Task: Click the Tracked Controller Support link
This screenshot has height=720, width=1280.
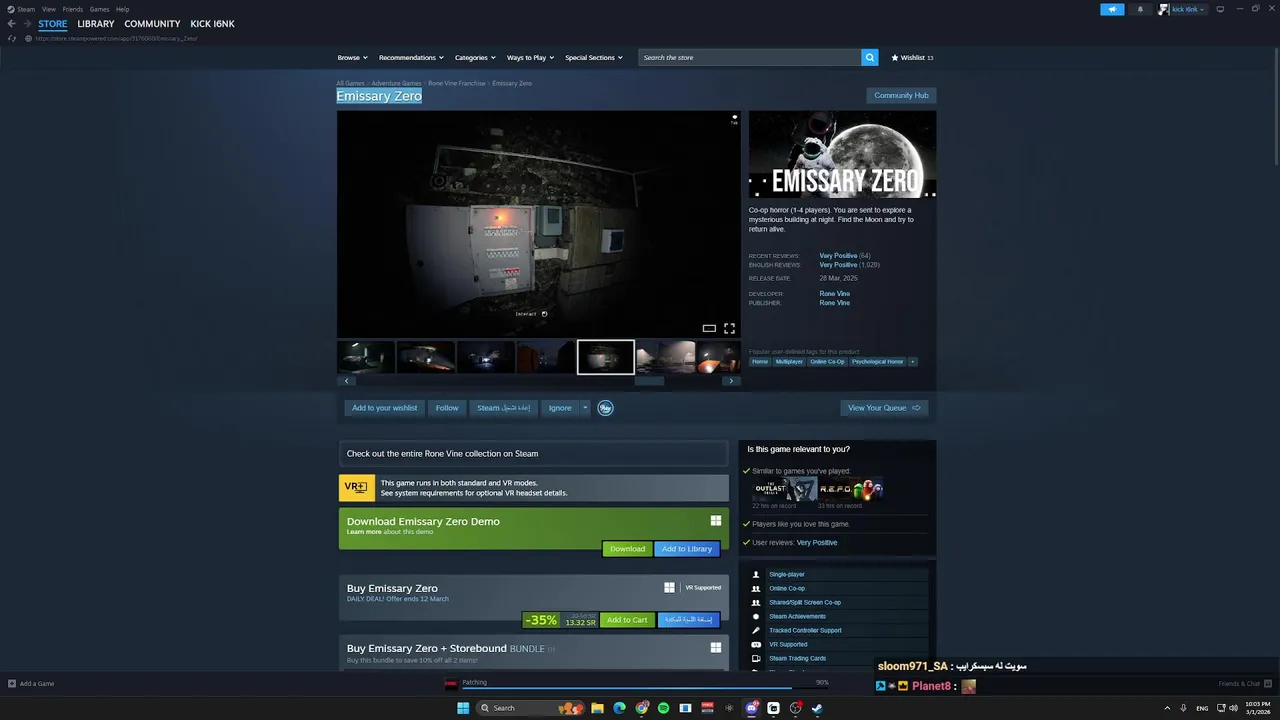Action: pos(805,630)
